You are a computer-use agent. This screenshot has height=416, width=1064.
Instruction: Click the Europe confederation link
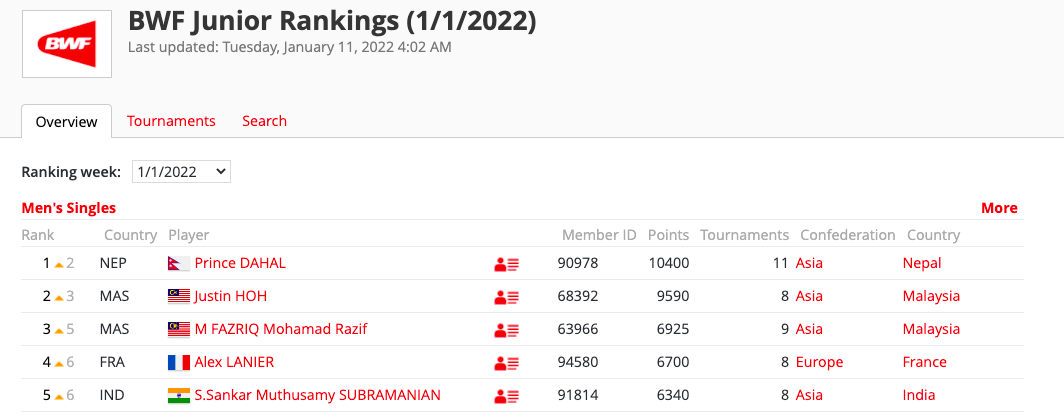pos(819,362)
